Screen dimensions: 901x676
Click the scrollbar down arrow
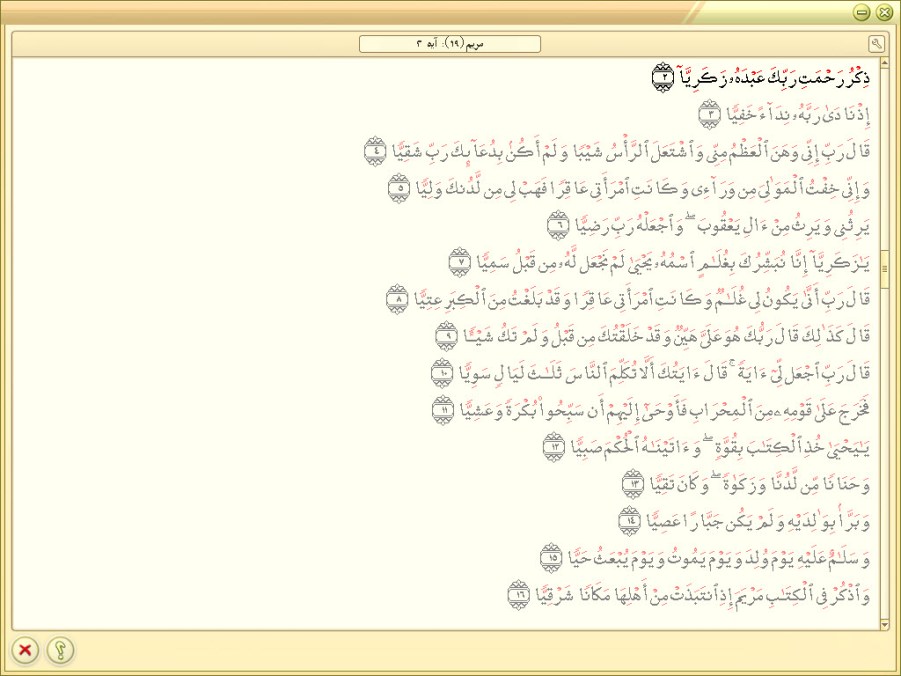885,624
